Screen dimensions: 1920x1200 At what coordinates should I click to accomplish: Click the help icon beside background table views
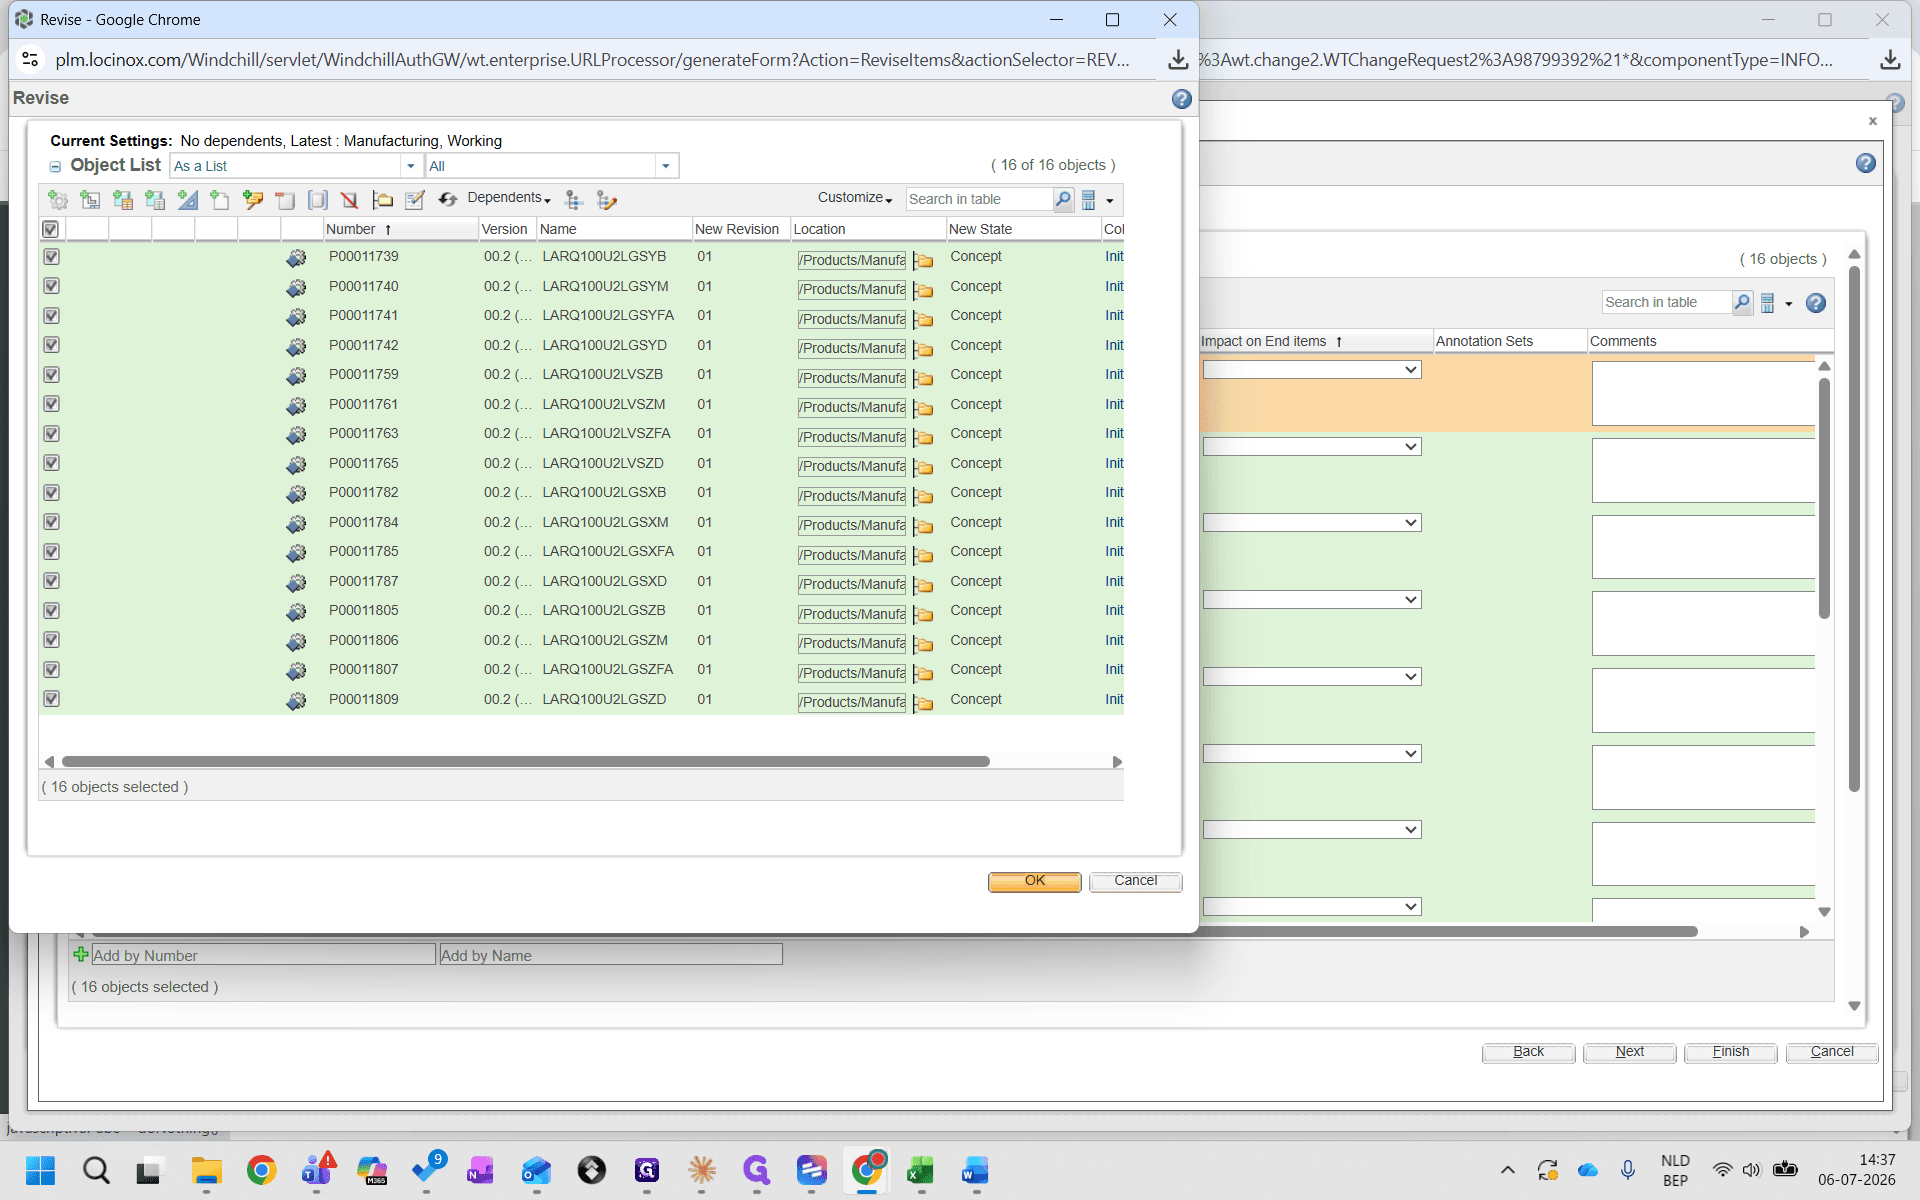[x=1816, y=303]
